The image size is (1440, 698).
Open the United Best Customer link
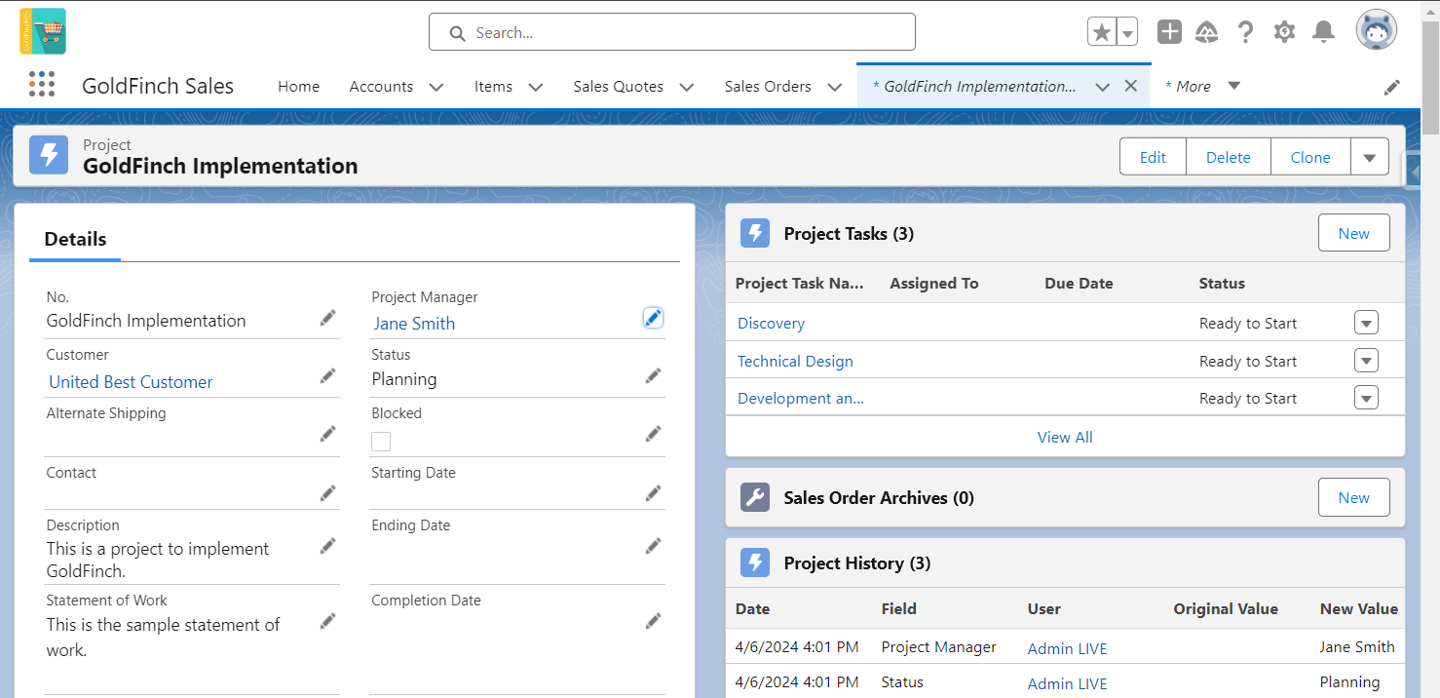[x=131, y=382]
